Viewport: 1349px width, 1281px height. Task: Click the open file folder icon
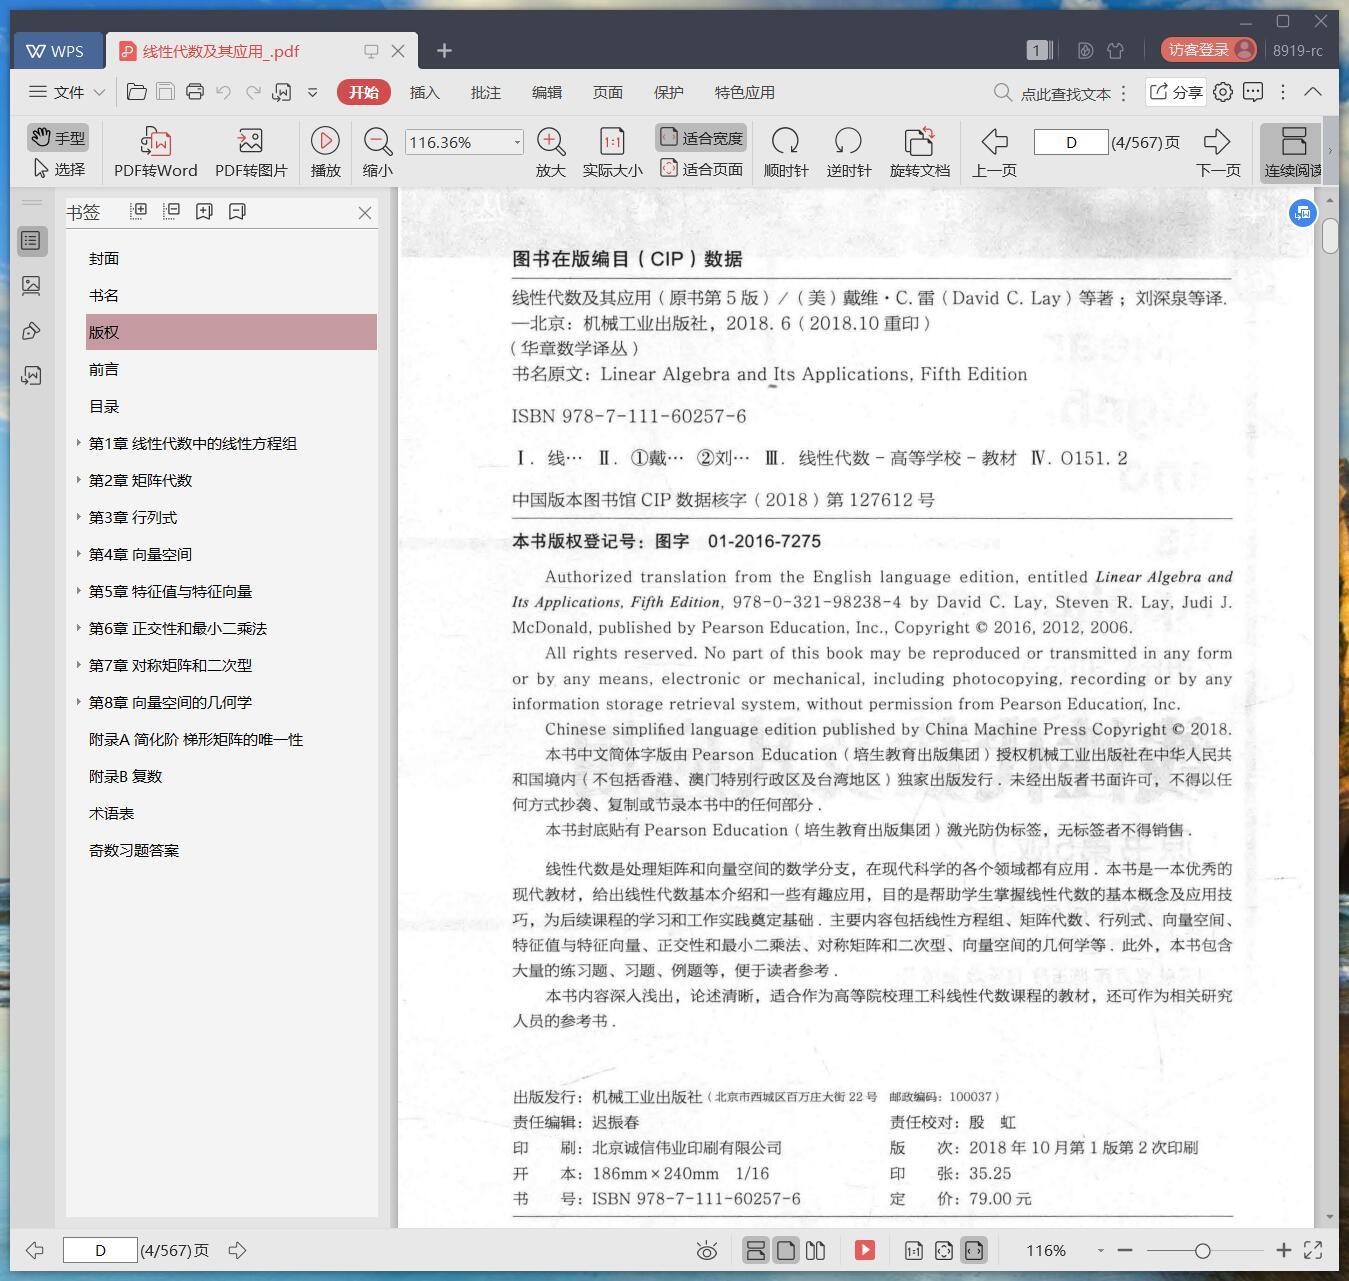tap(137, 92)
